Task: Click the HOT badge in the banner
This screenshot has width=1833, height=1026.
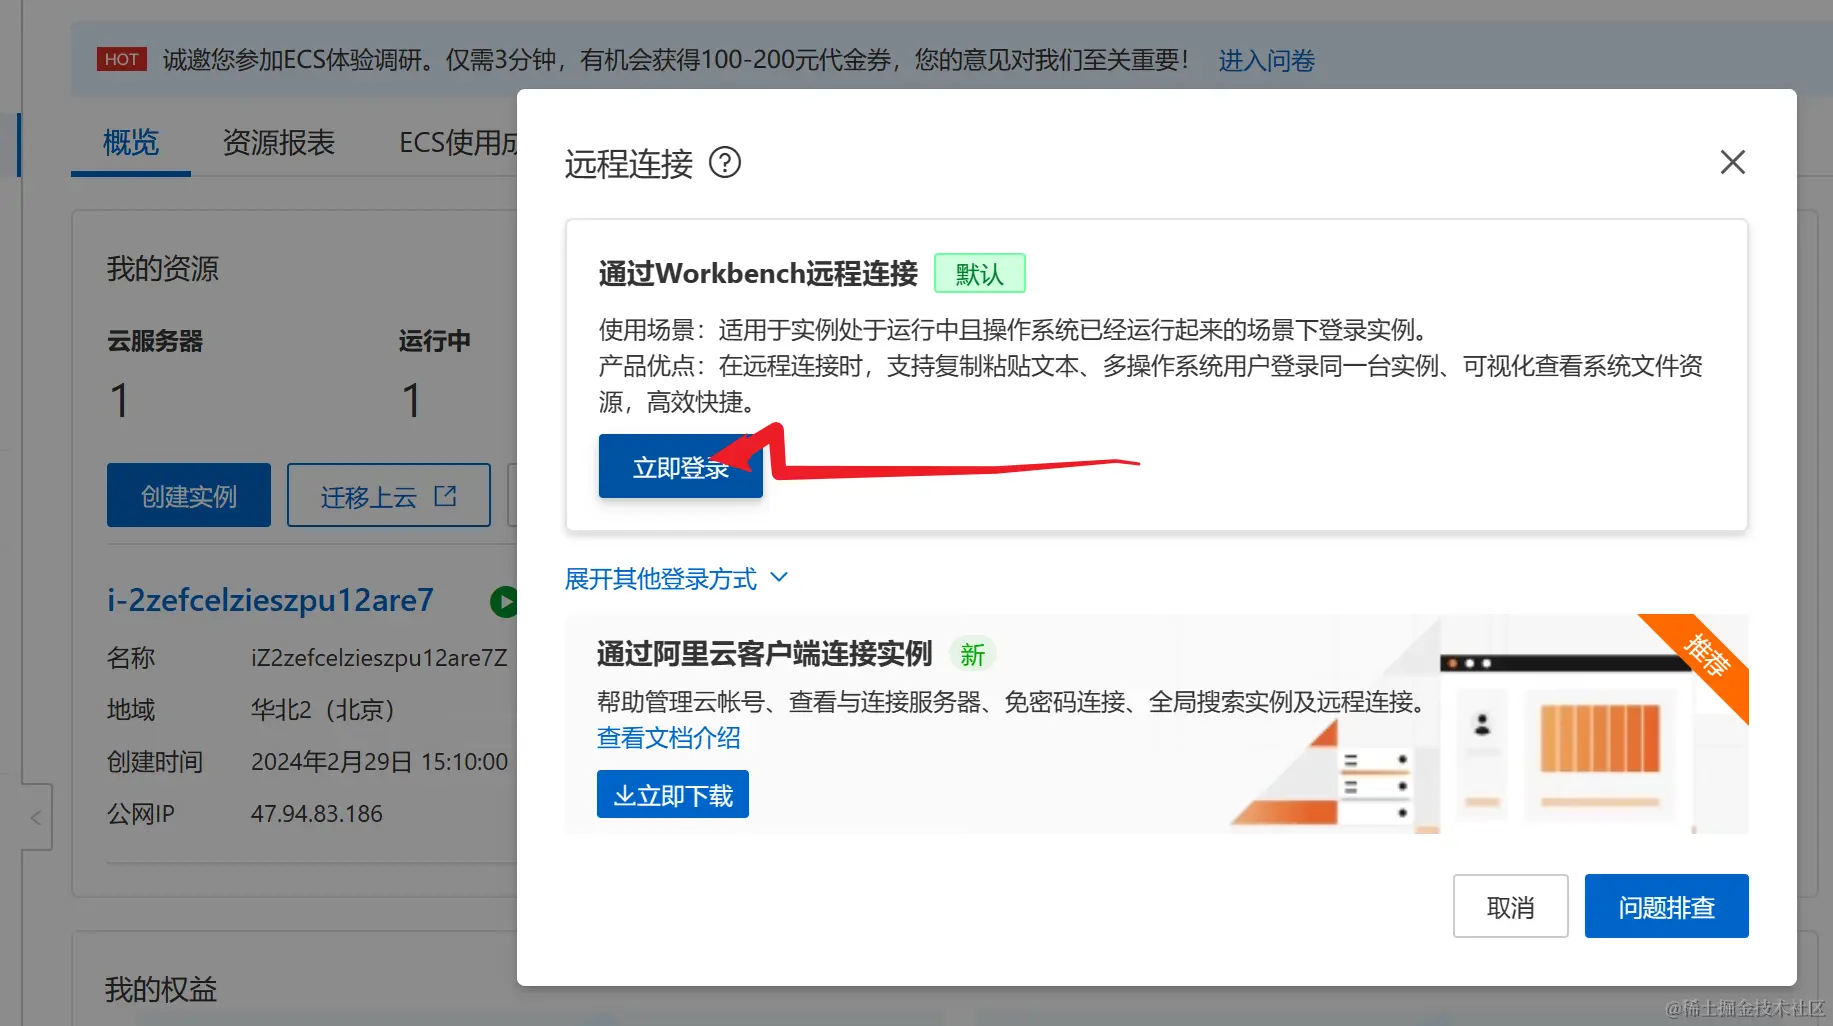Action: click(122, 59)
